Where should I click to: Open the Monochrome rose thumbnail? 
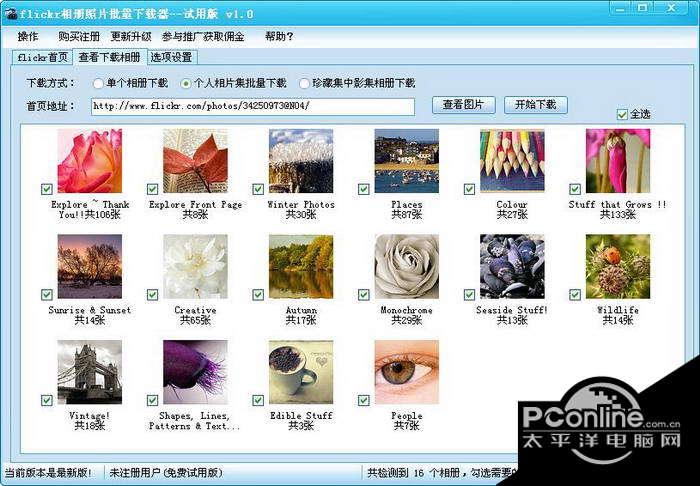[407, 266]
